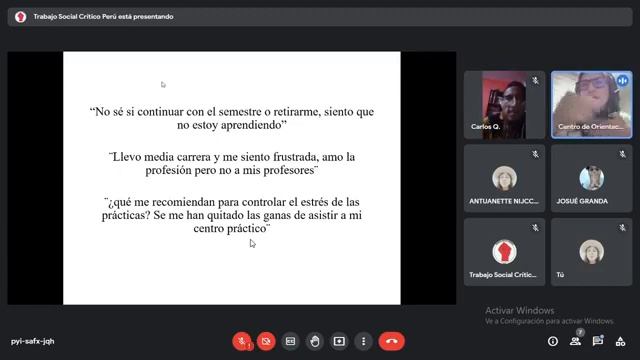
Task: Click muted mic icon on Carlos Q. tile
Action: (x=536, y=81)
